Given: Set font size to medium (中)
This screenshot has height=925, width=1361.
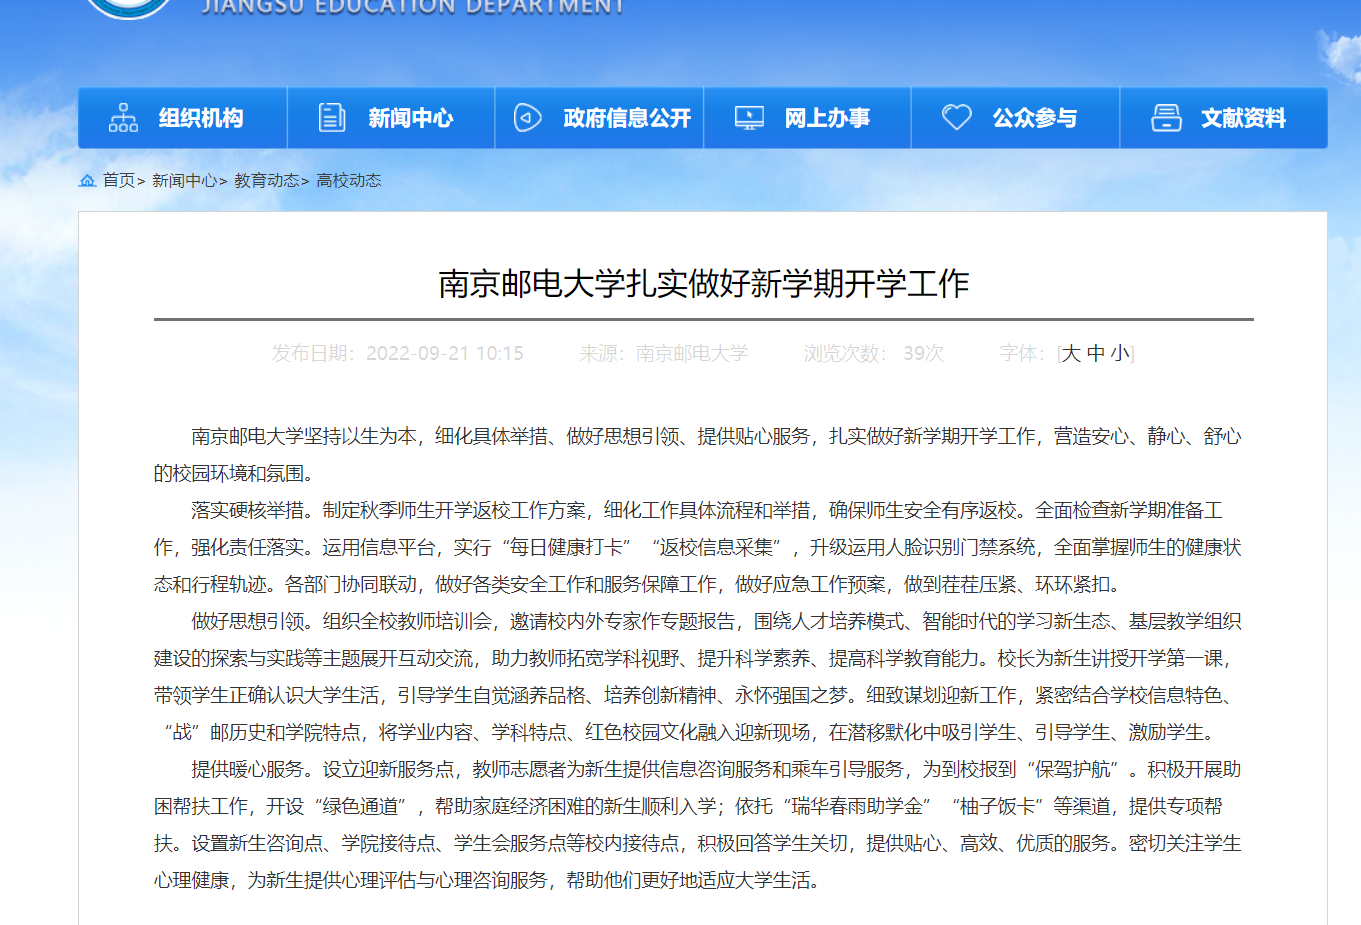Looking at the screenshot, I should (1096, 353).
